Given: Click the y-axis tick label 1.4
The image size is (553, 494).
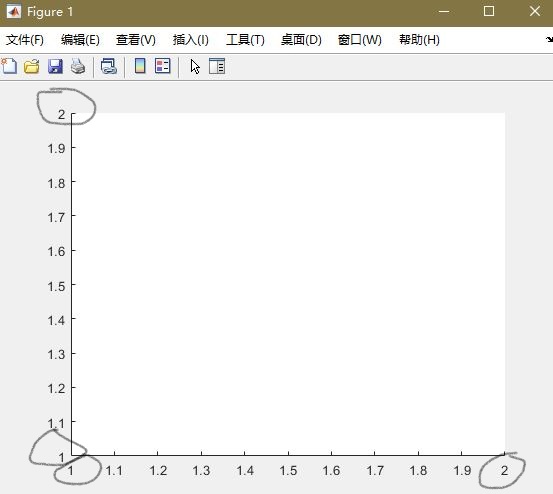Looking at the screenshot, I should click(x=56, y=321).
